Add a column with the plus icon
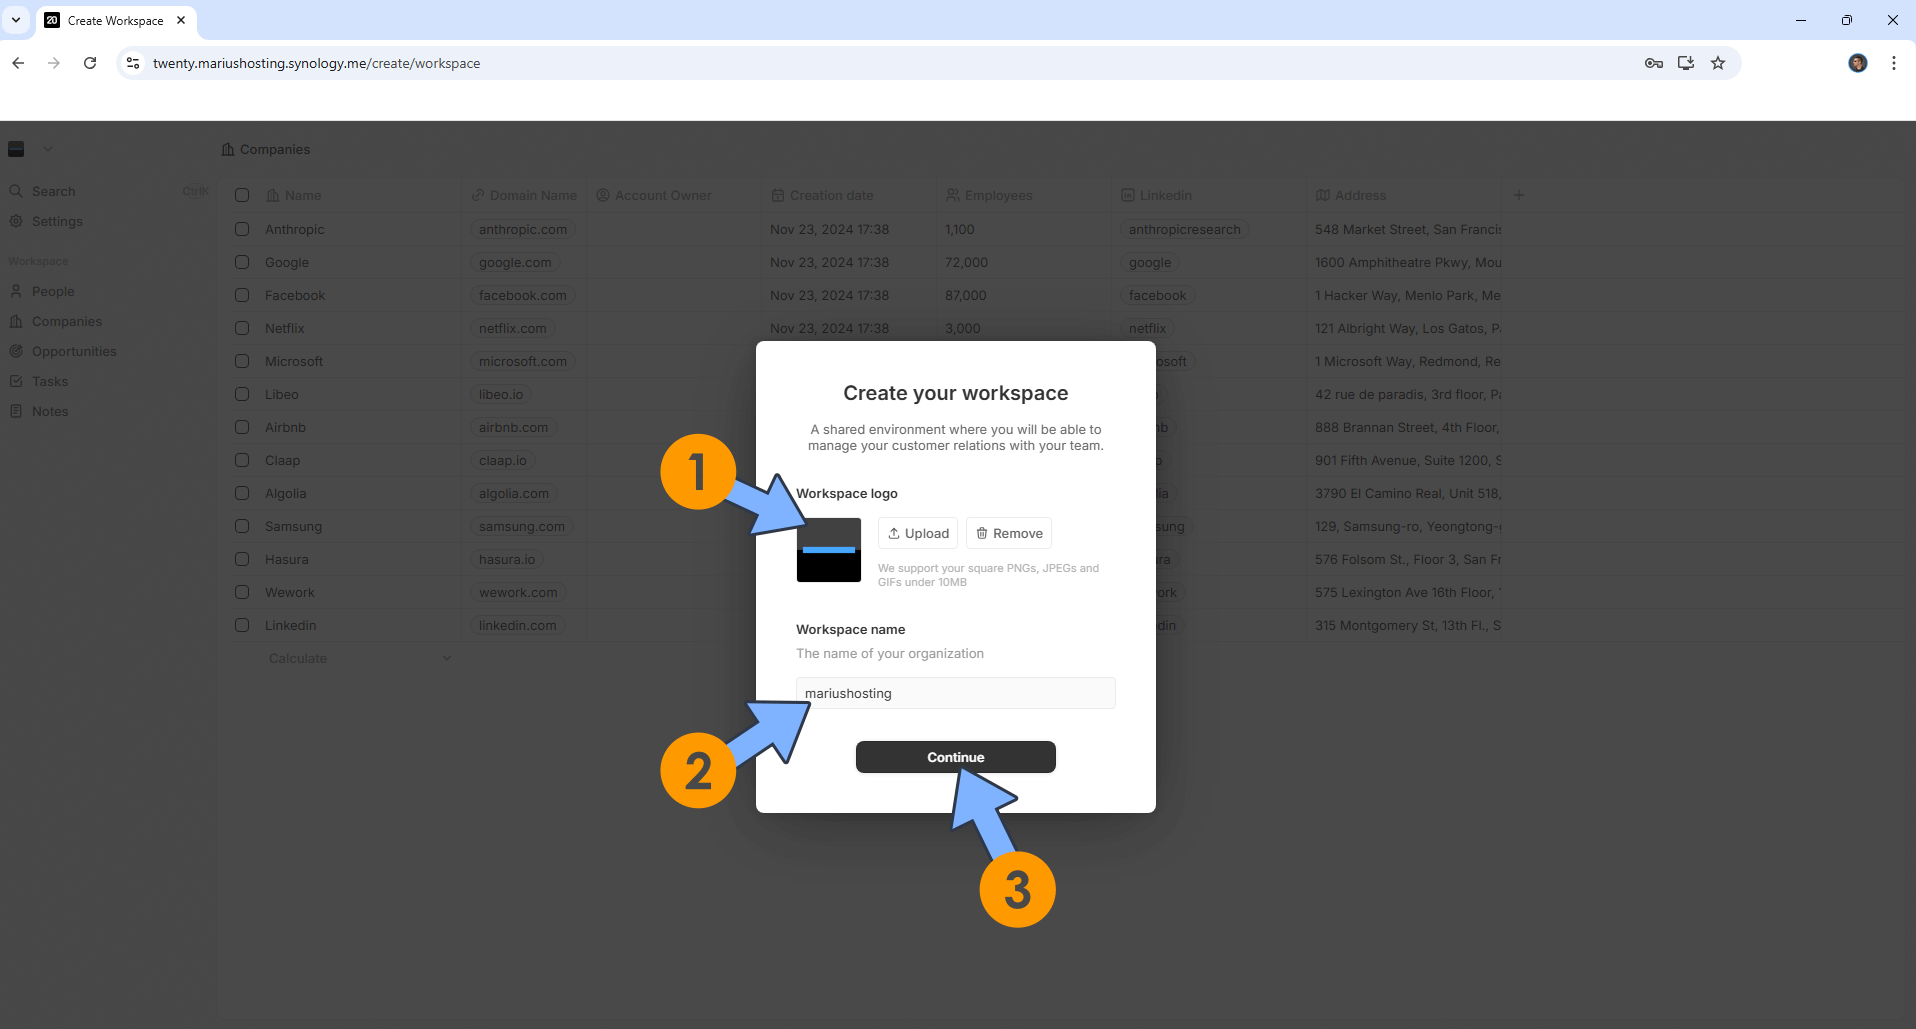 click(x=1519, y=195)
